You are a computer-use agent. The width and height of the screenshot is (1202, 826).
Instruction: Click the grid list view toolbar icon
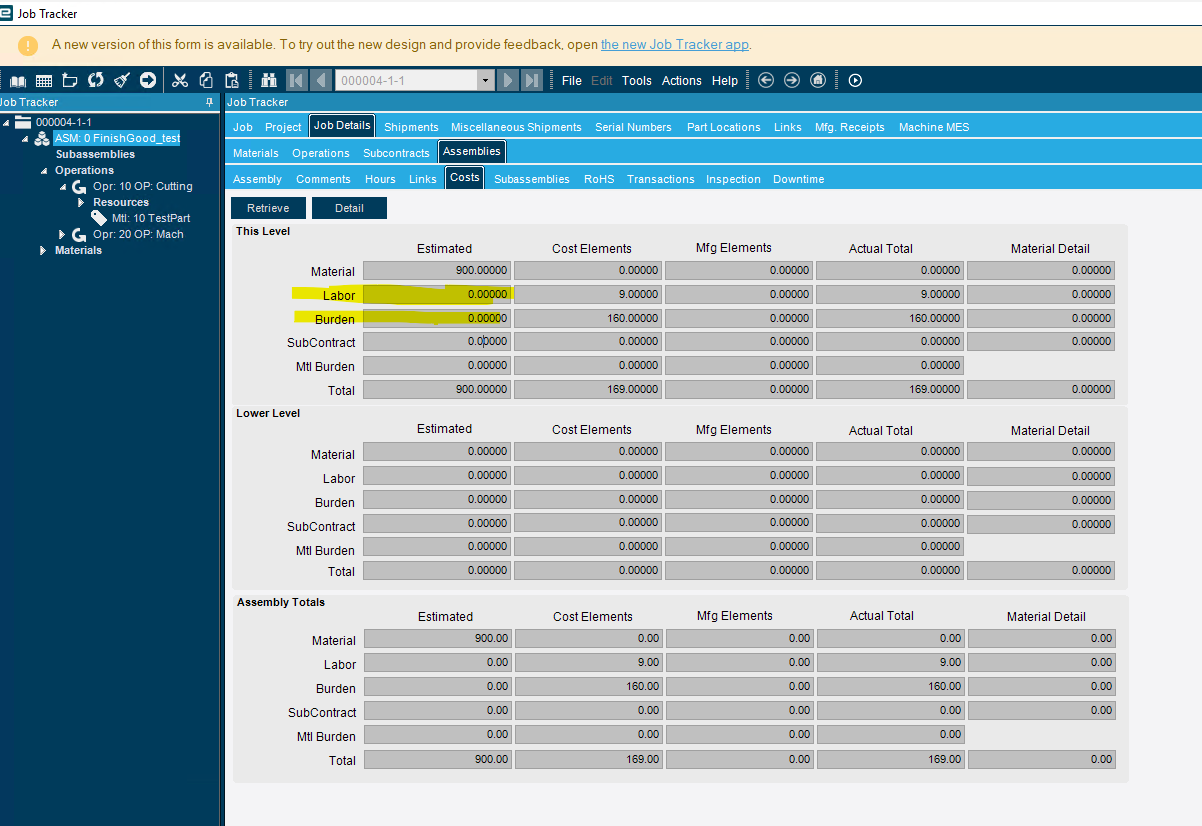(x=44, y=80)
